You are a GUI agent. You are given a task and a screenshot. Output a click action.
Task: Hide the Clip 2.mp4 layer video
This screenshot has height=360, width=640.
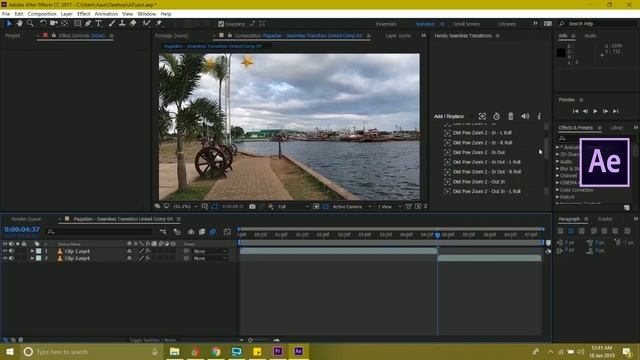point(5,258)
